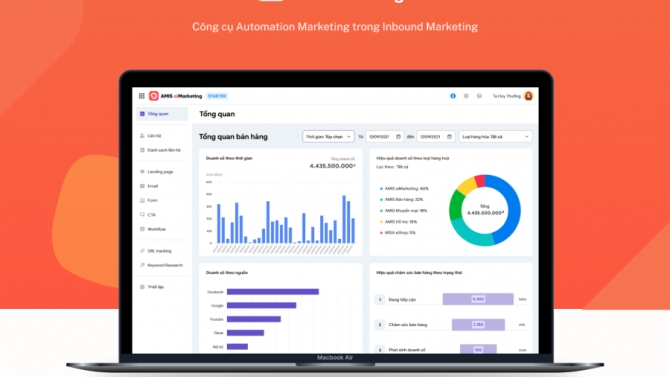This screenshot has height=377, width=670.
Task: Click the user name Tạ Huy Thưởng
Action: (506, 96)
